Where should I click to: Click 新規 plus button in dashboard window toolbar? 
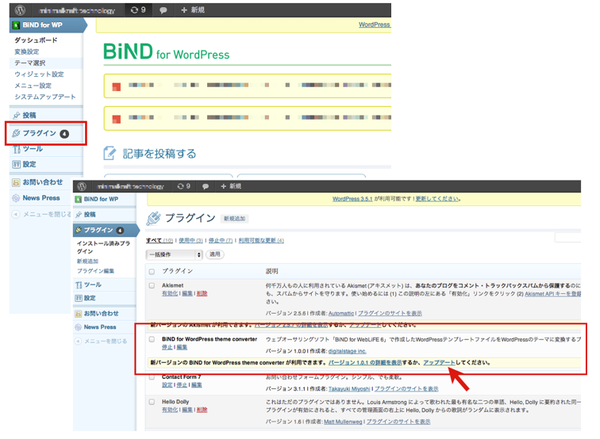tap(193, 10)
